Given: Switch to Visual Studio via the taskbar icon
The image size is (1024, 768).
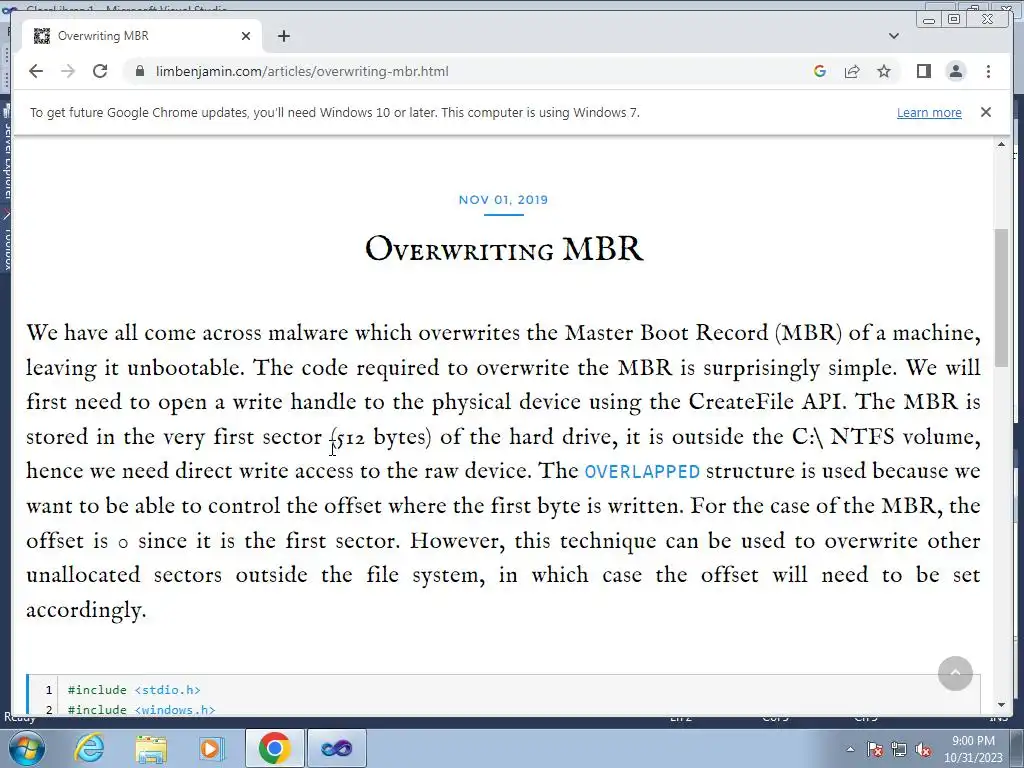Looking at the screenshot, I should tap(336, 748).
